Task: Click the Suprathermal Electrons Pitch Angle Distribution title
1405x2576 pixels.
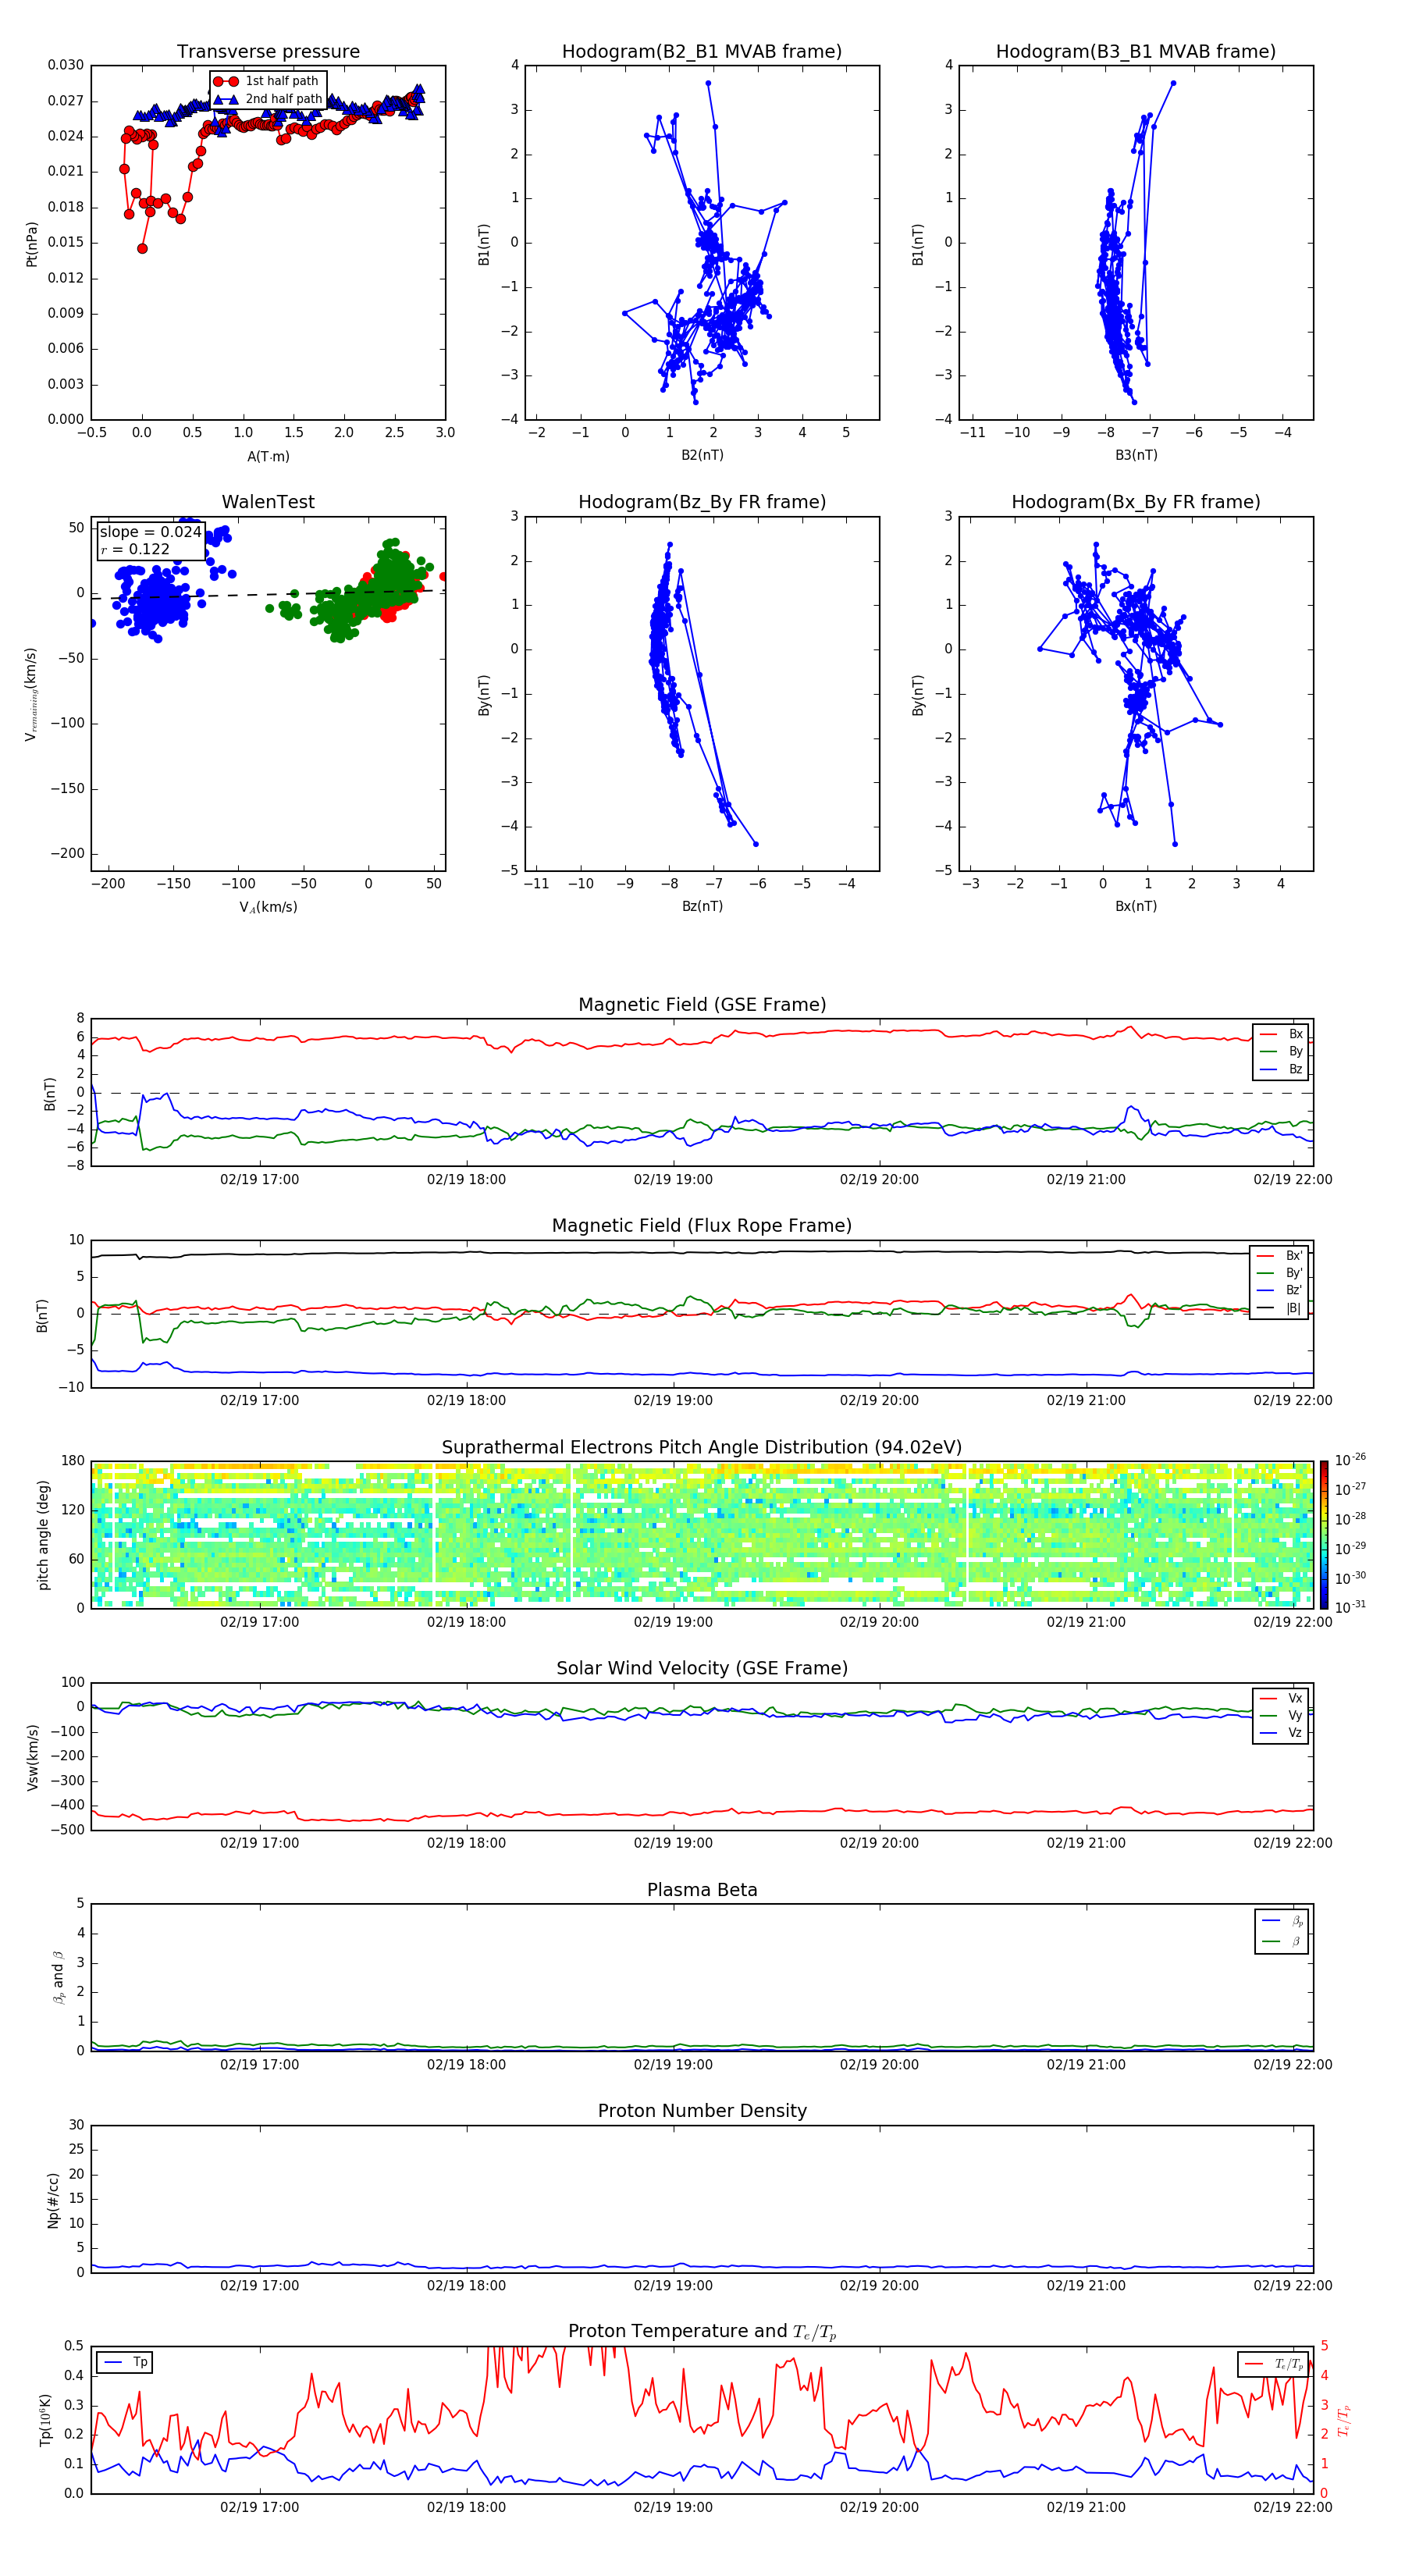Action: pyautogui.click(x=702, y=1448)
